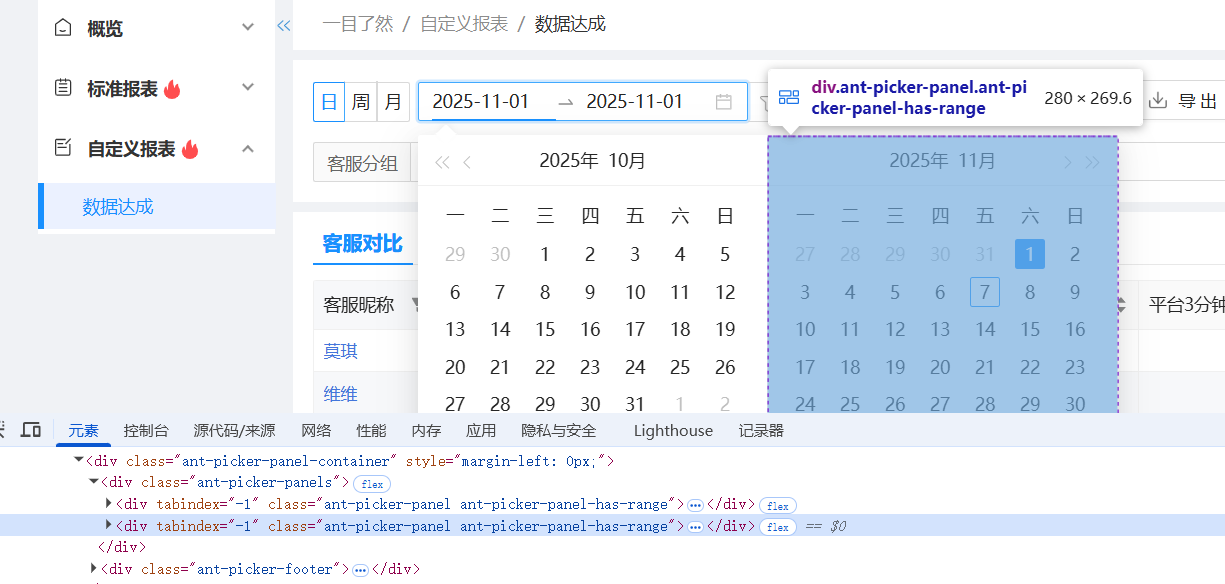Go to next month in November panel
Viewport: 1225px width, 584px height.
click(x=1067, y=162)
